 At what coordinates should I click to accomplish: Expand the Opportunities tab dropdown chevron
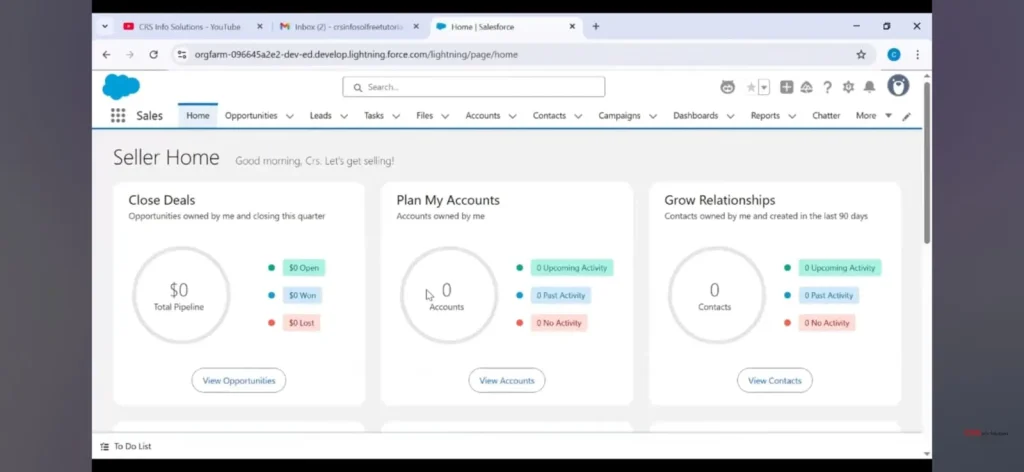click(x=290, y=116)
